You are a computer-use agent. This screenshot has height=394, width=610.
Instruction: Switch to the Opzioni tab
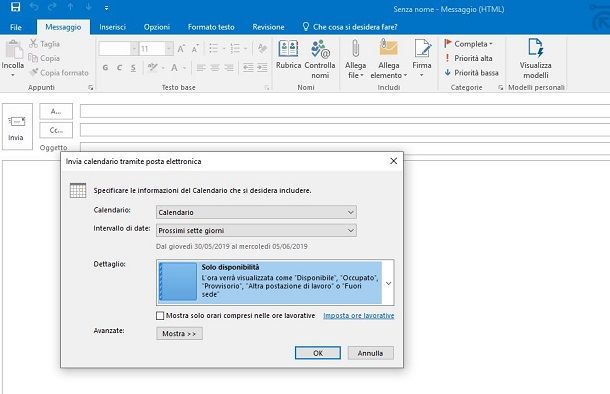(157, 27)
